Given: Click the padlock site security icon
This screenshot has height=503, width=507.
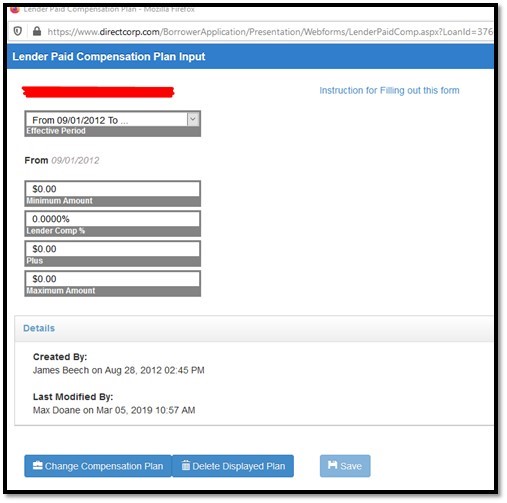Looking at the screenshot, I should click(x=37, y=31).
